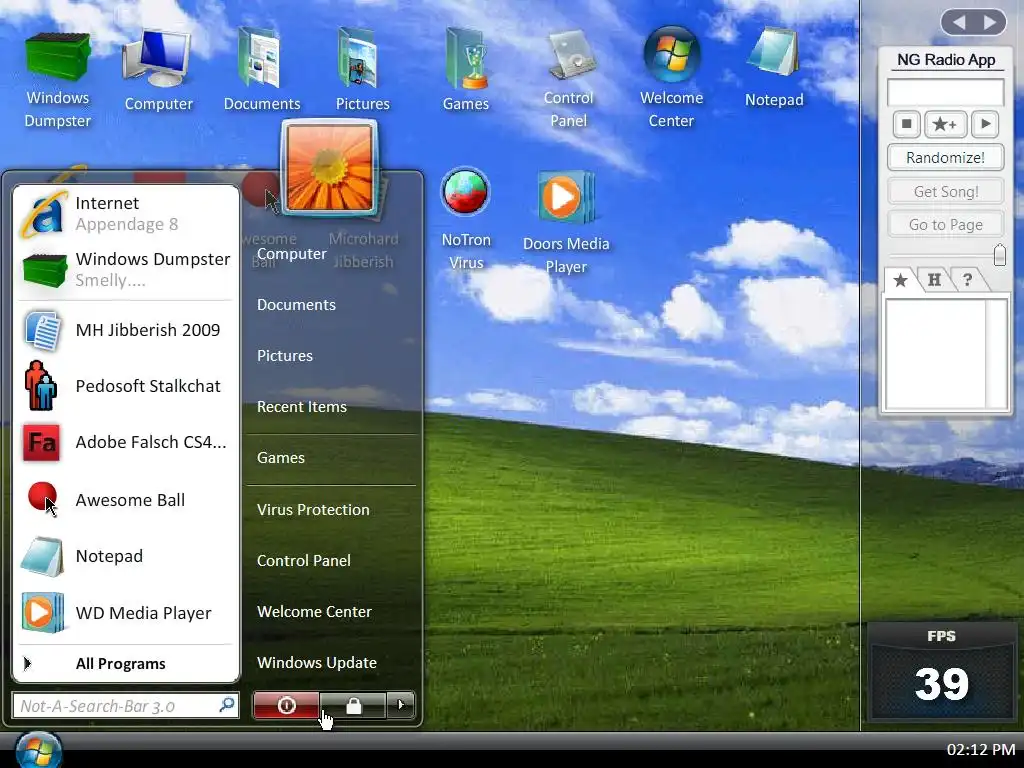Image resolution: width=1024 pixels, height=768 pixels.
Task: Stop playback in NG Radio App
Action: [x=906, y=123]
